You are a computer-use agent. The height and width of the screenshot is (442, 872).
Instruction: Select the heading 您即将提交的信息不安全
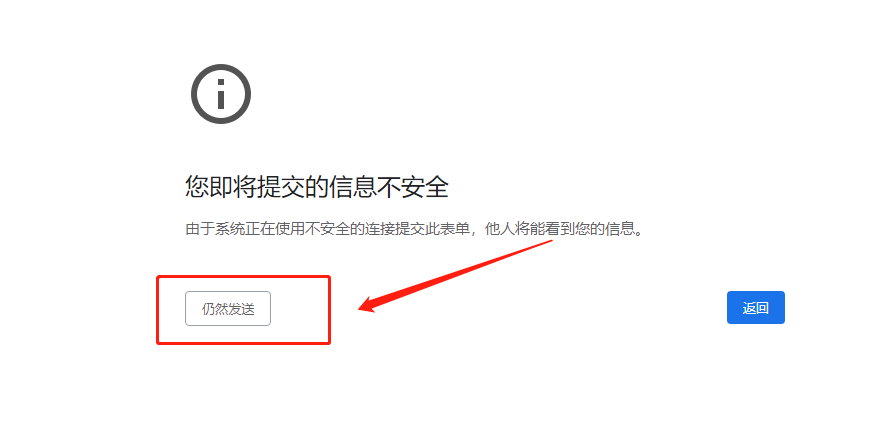(x=316, y=186)
